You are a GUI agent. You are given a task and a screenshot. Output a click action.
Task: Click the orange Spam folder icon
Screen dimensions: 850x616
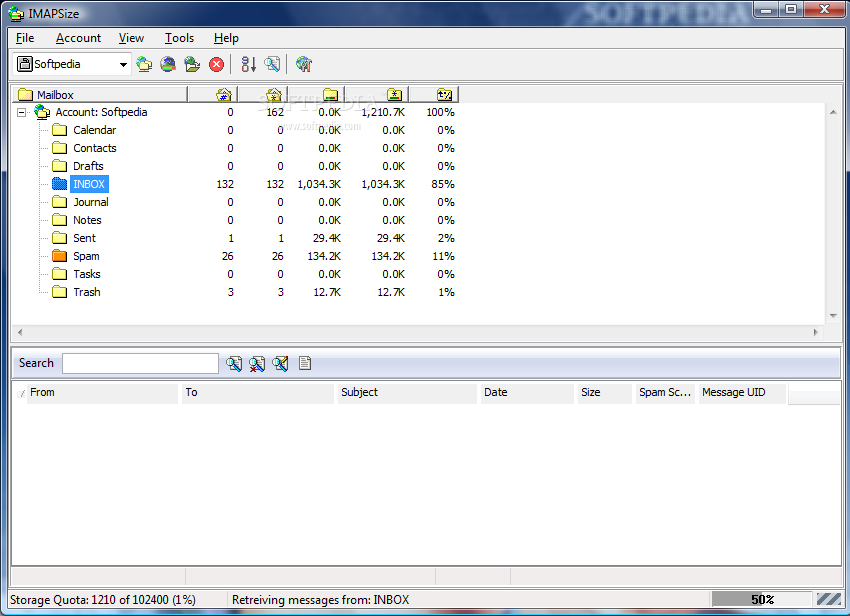coord(60,256)
